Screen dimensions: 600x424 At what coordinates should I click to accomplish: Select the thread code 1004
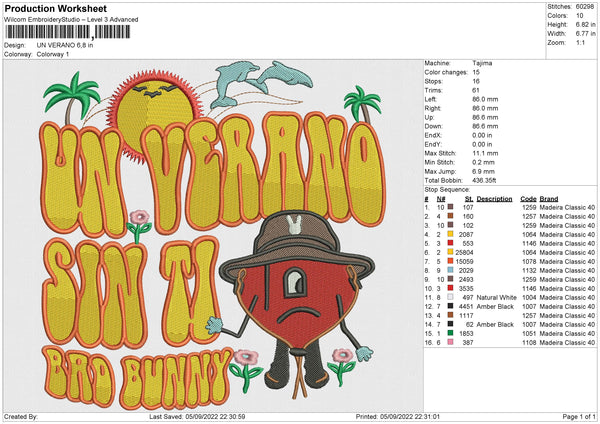click(x=529, y=297)
